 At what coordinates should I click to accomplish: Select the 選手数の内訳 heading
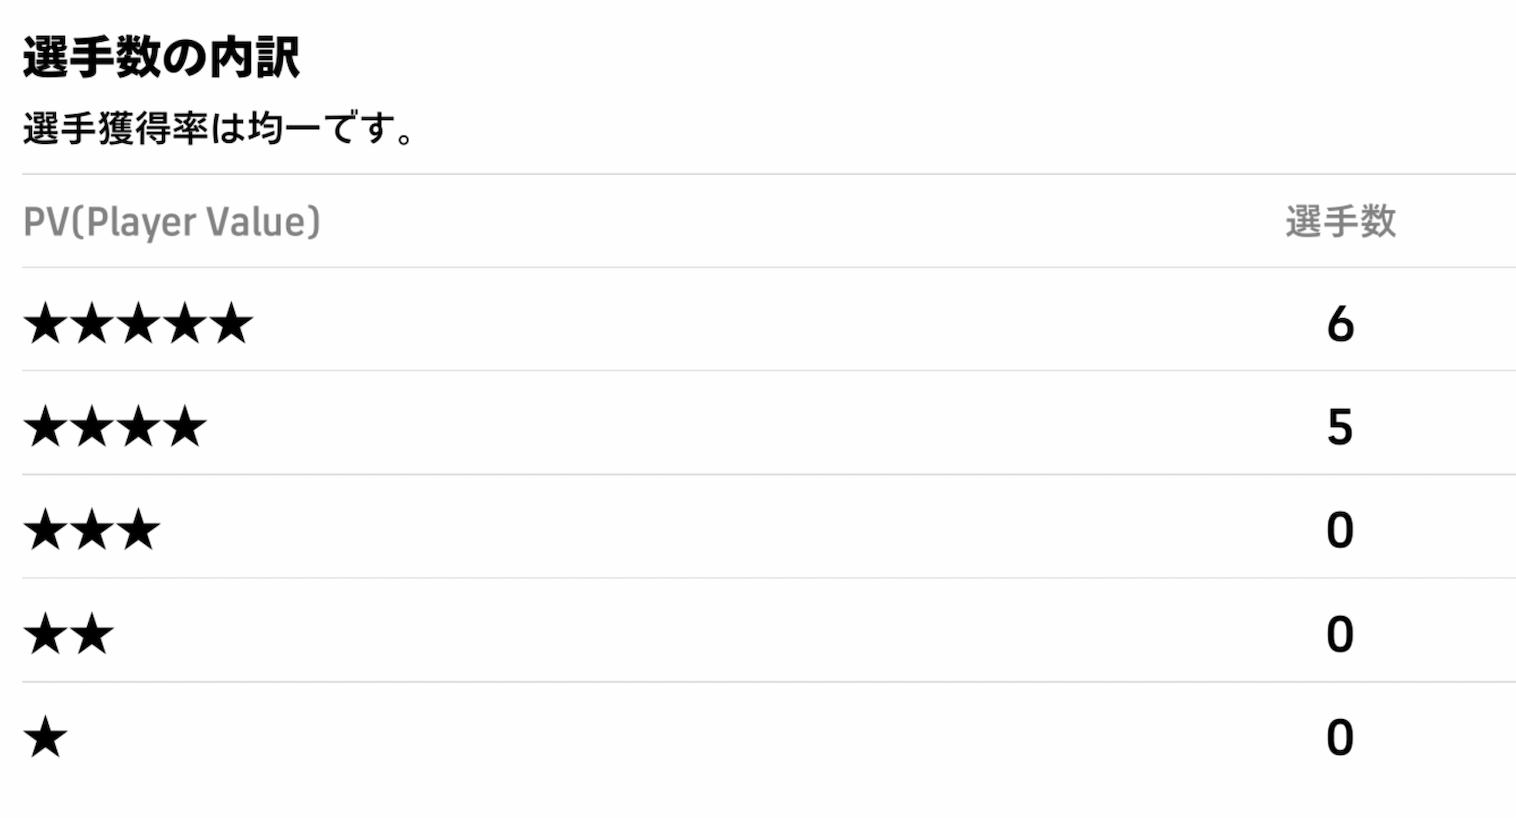pyautogui.click(x=161, y=57)
